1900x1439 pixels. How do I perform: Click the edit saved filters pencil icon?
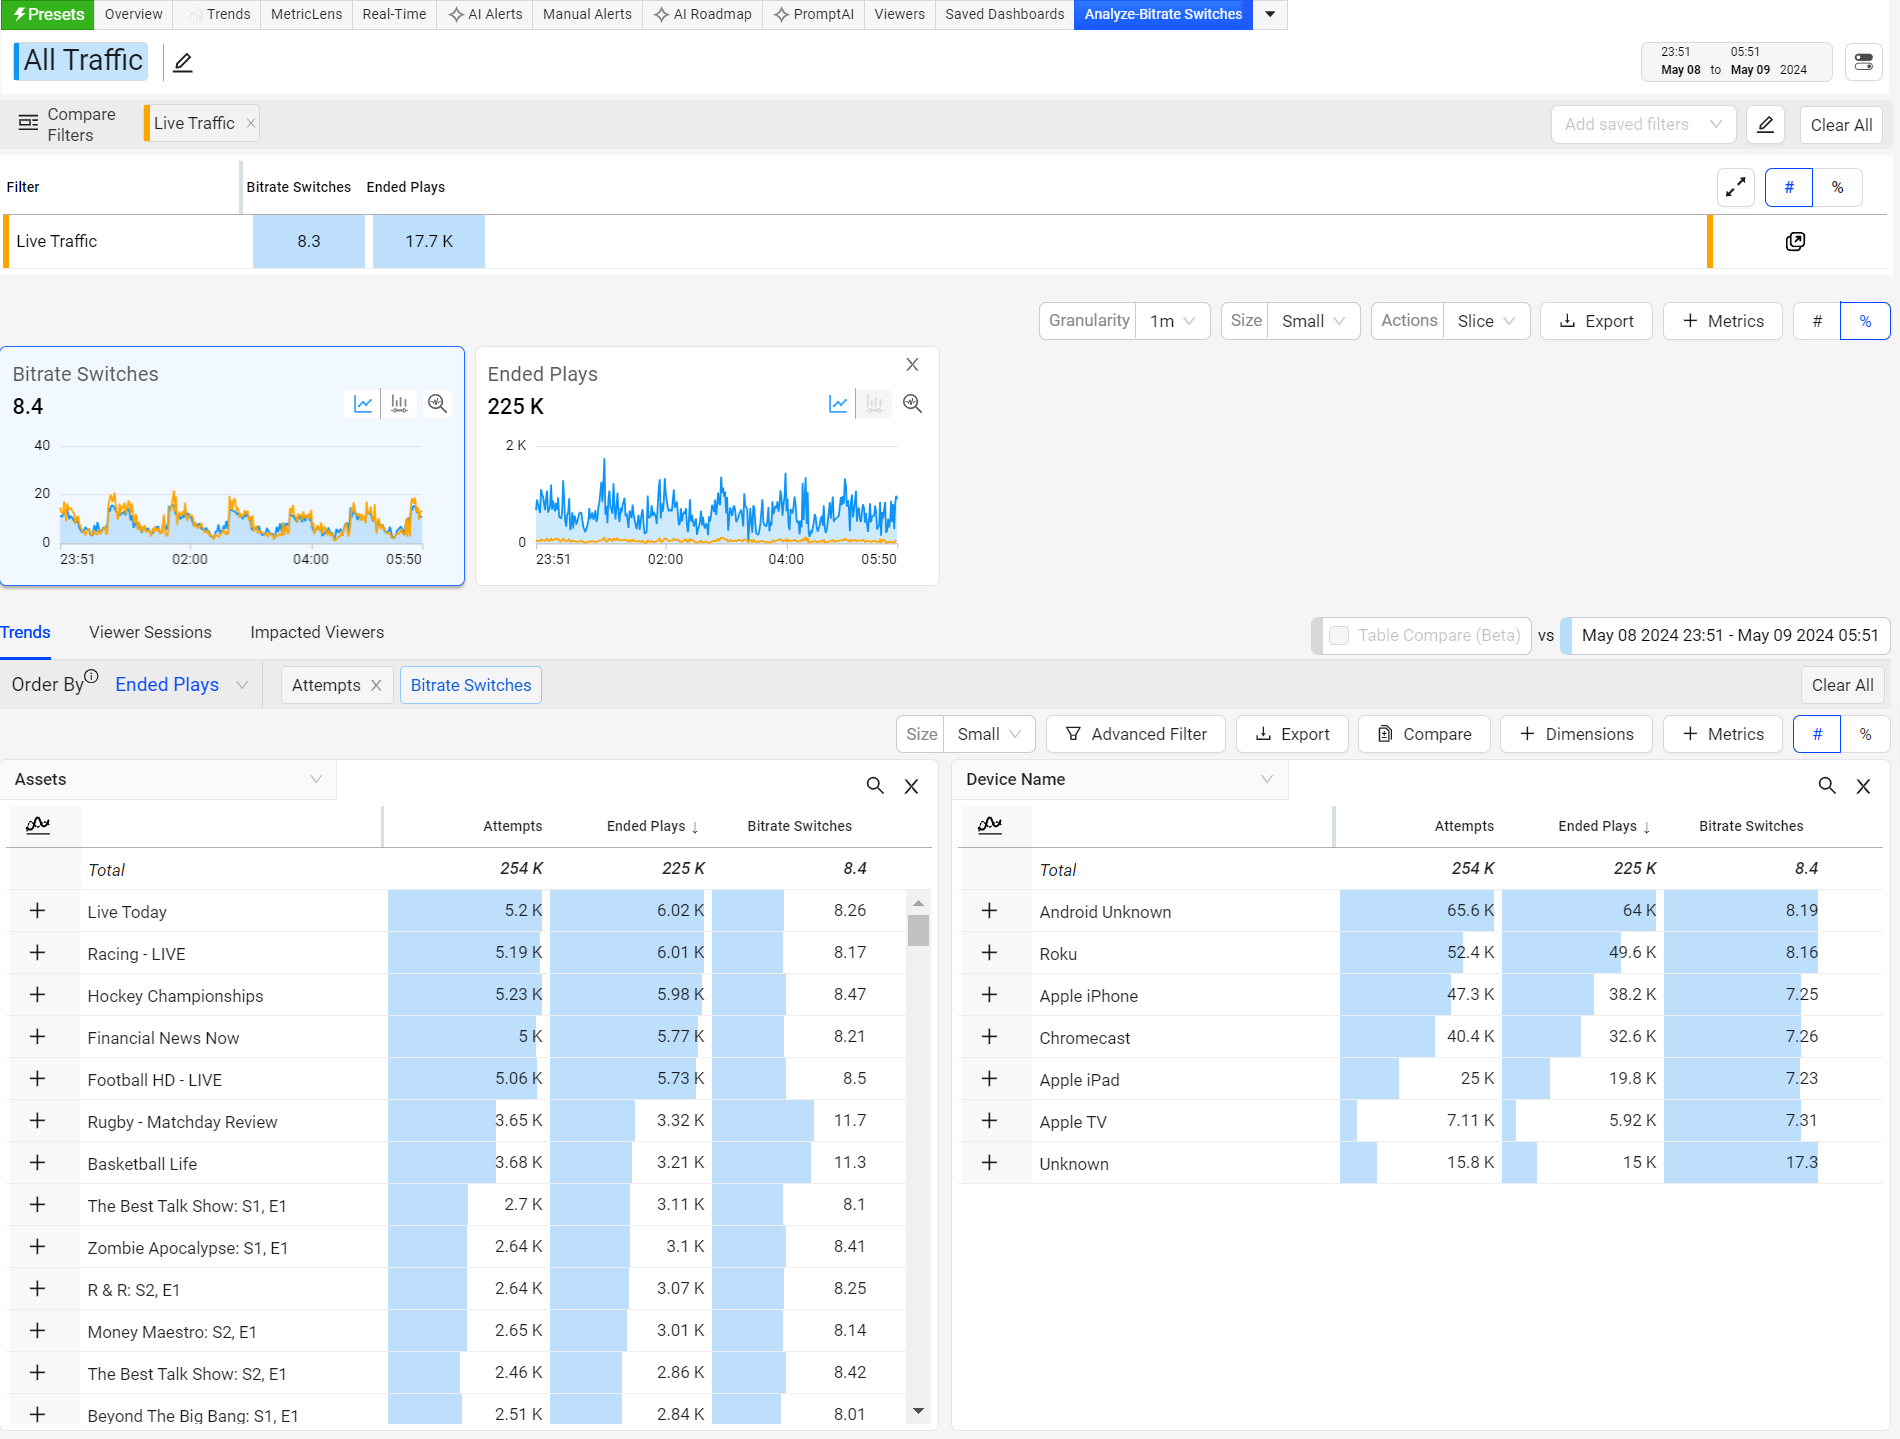pos(1766,125)
